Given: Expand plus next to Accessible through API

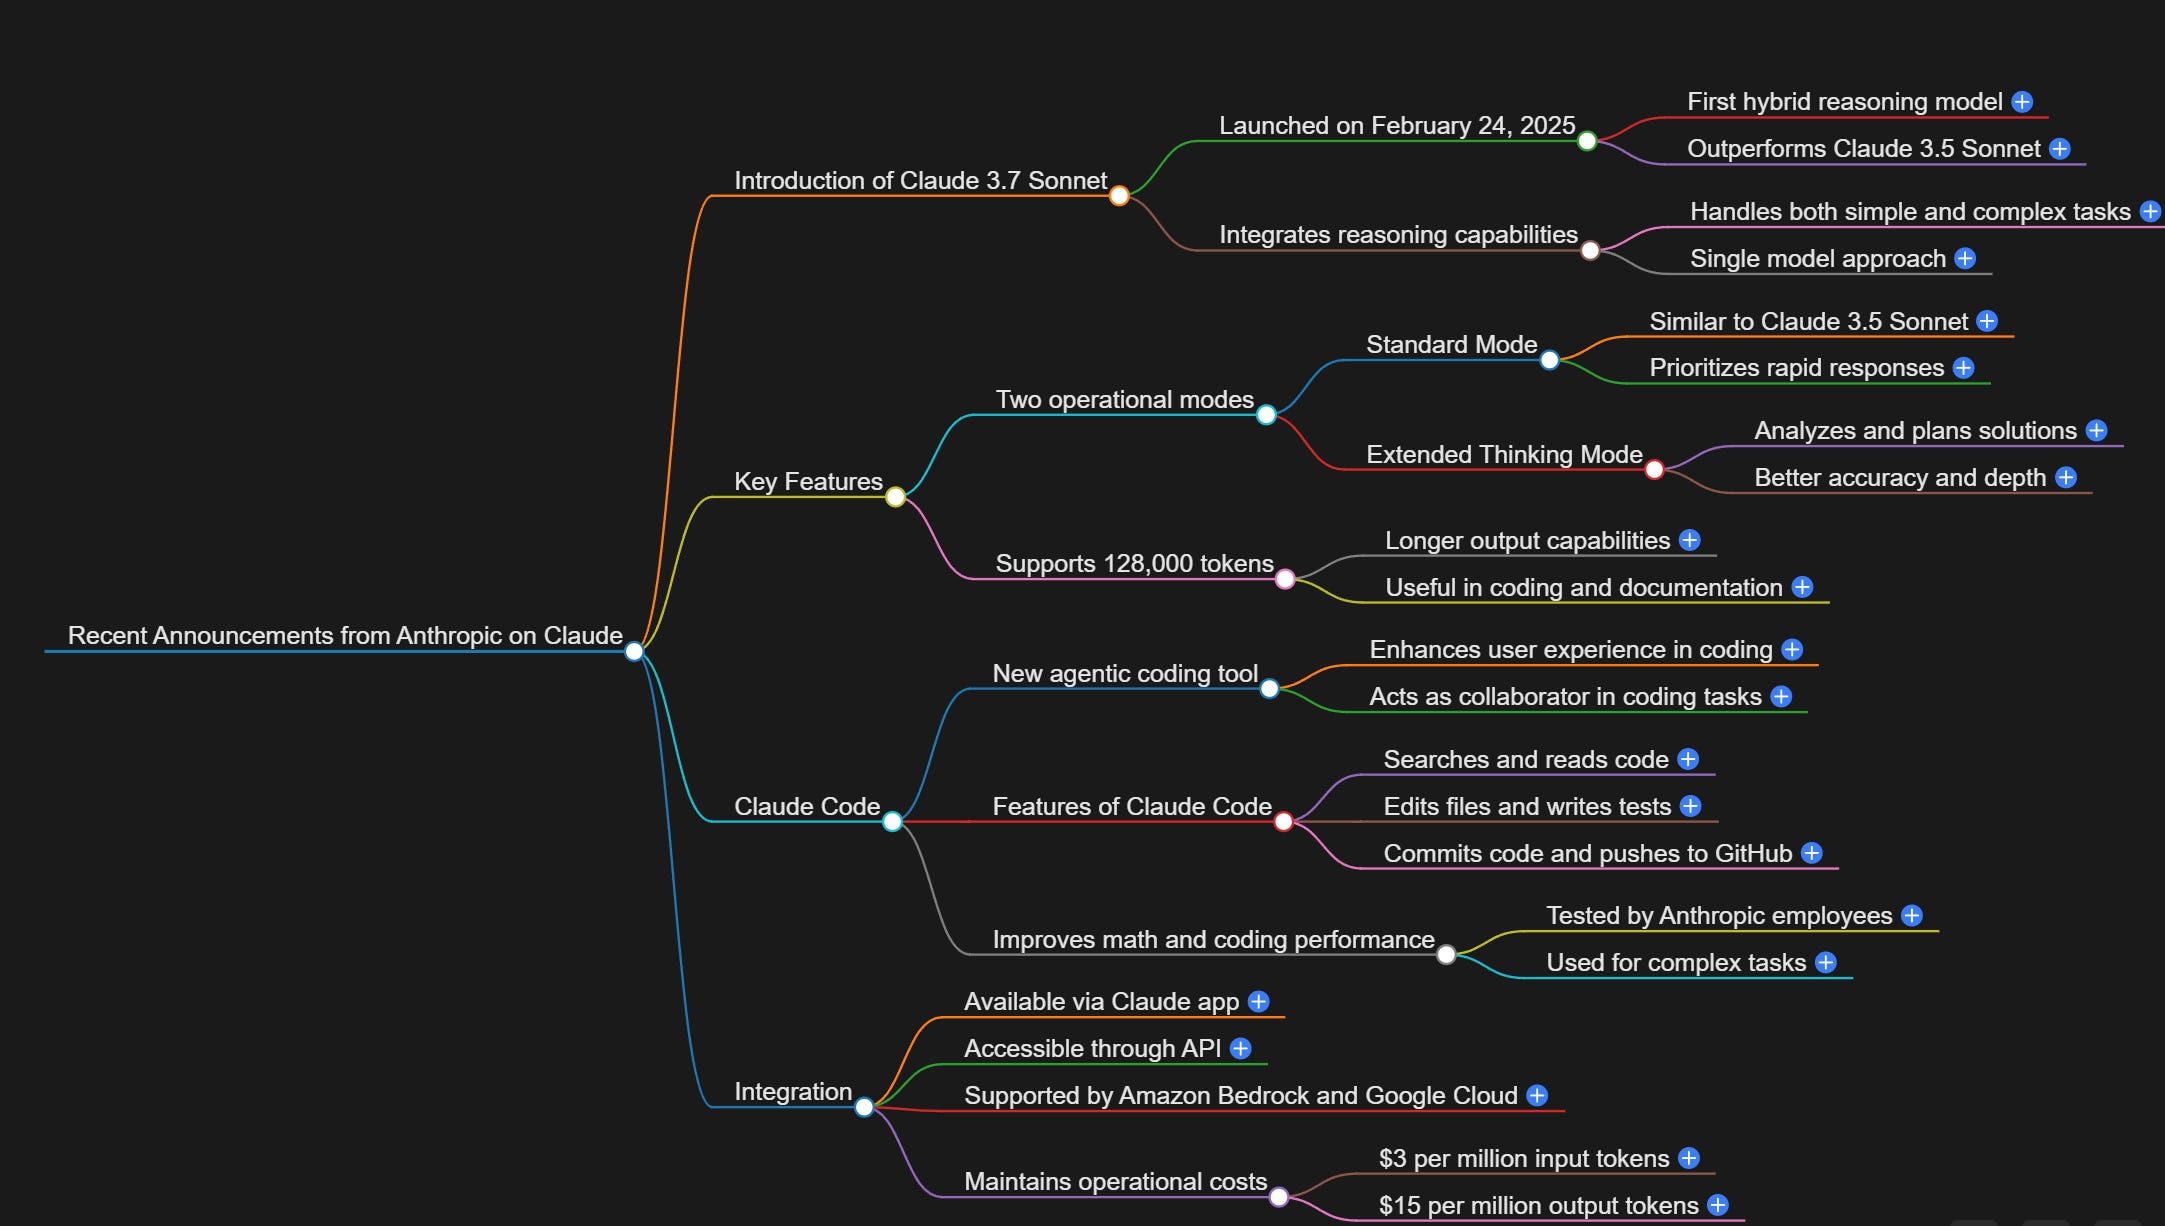Looking at the screenshot, I should 1241,1049.
